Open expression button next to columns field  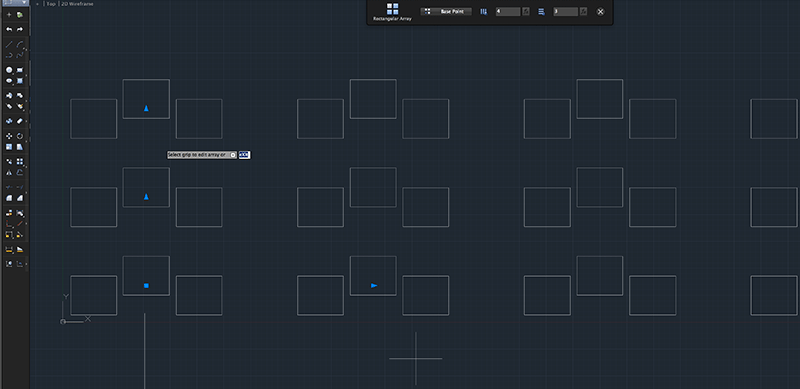click(526, 11)
